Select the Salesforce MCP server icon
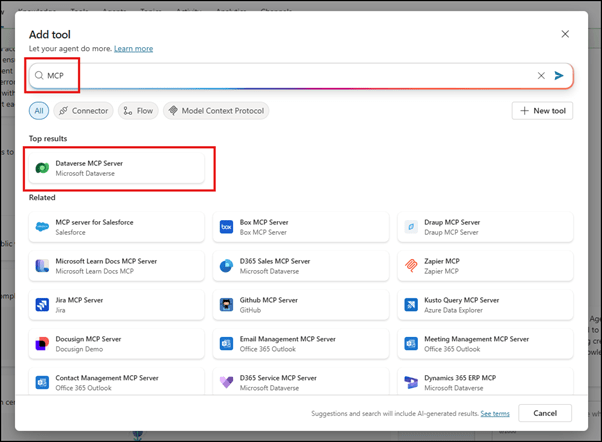Screen dimensions: 602x442 click(x=42, y=227)
